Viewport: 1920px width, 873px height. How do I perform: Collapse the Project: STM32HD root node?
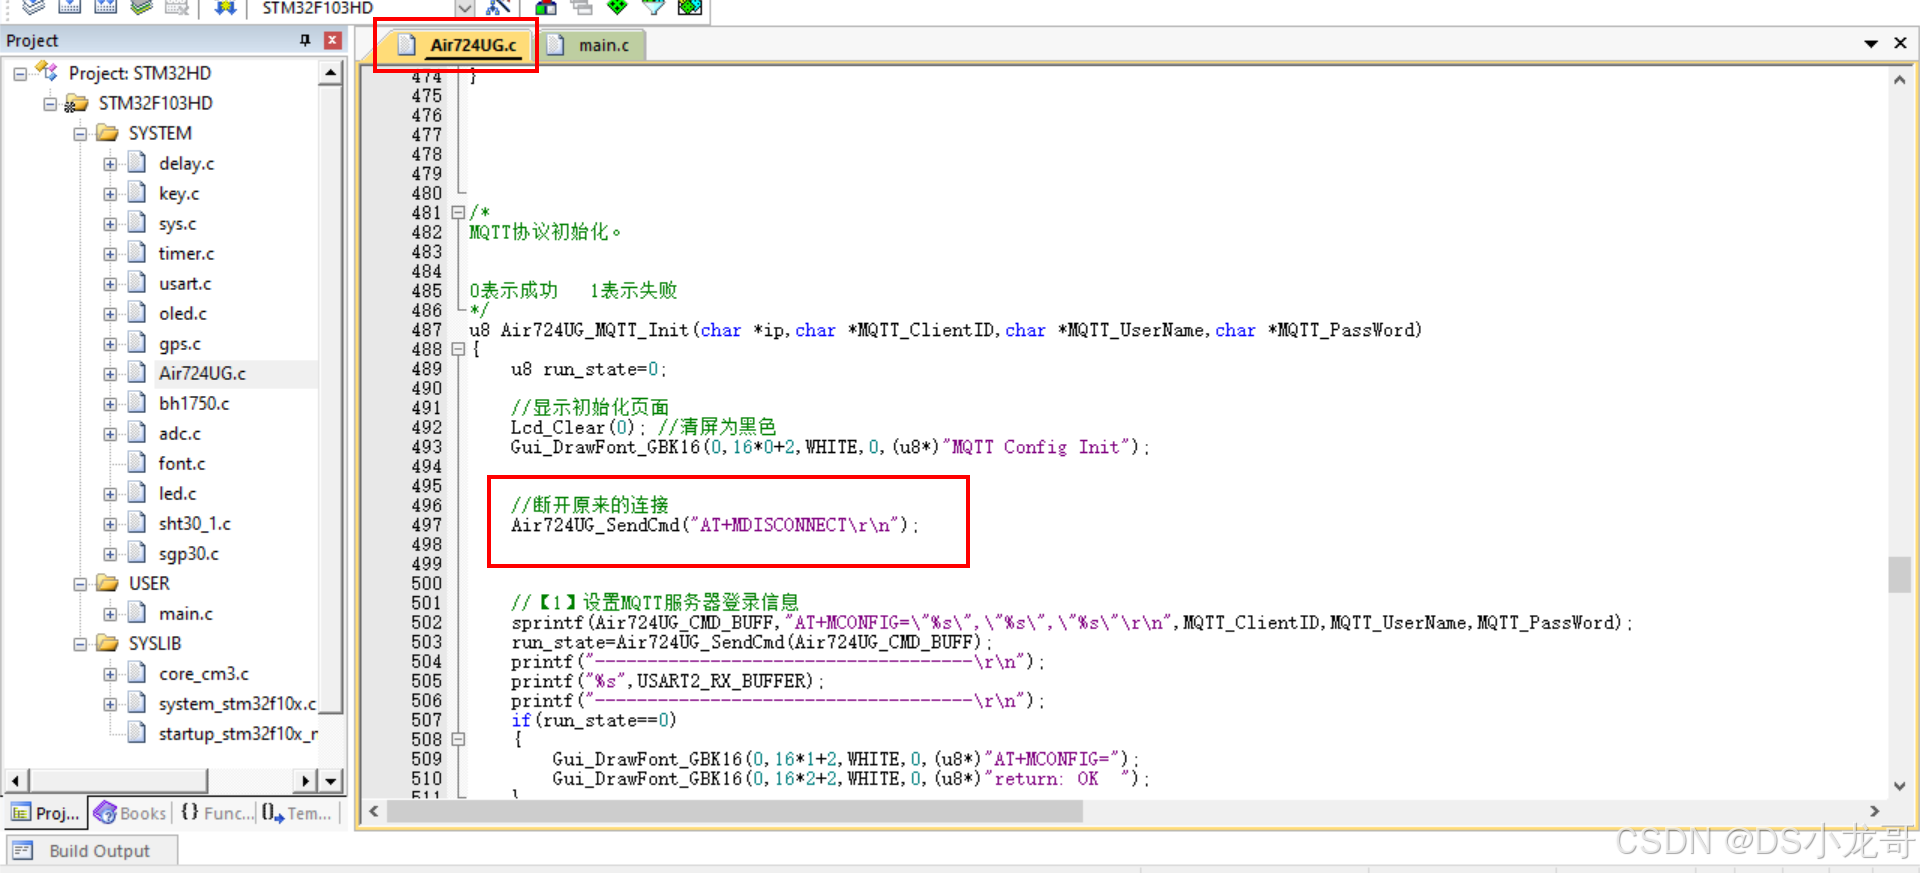click(x=20, y=74)
